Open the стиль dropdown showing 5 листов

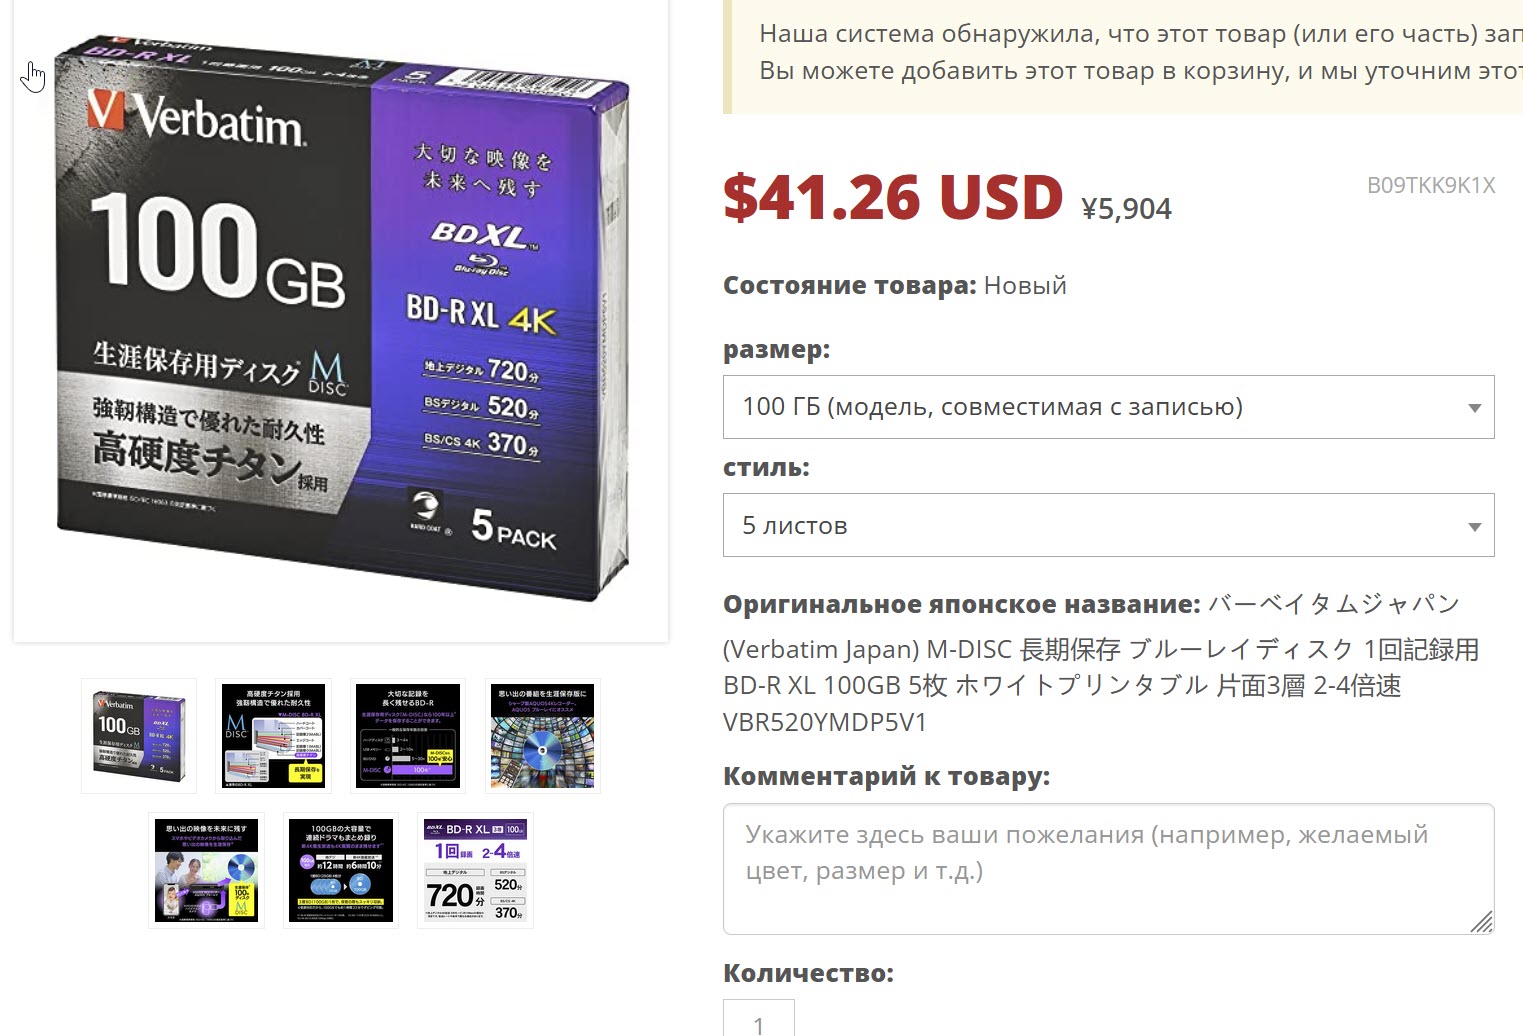click(x=1108, y=525)
